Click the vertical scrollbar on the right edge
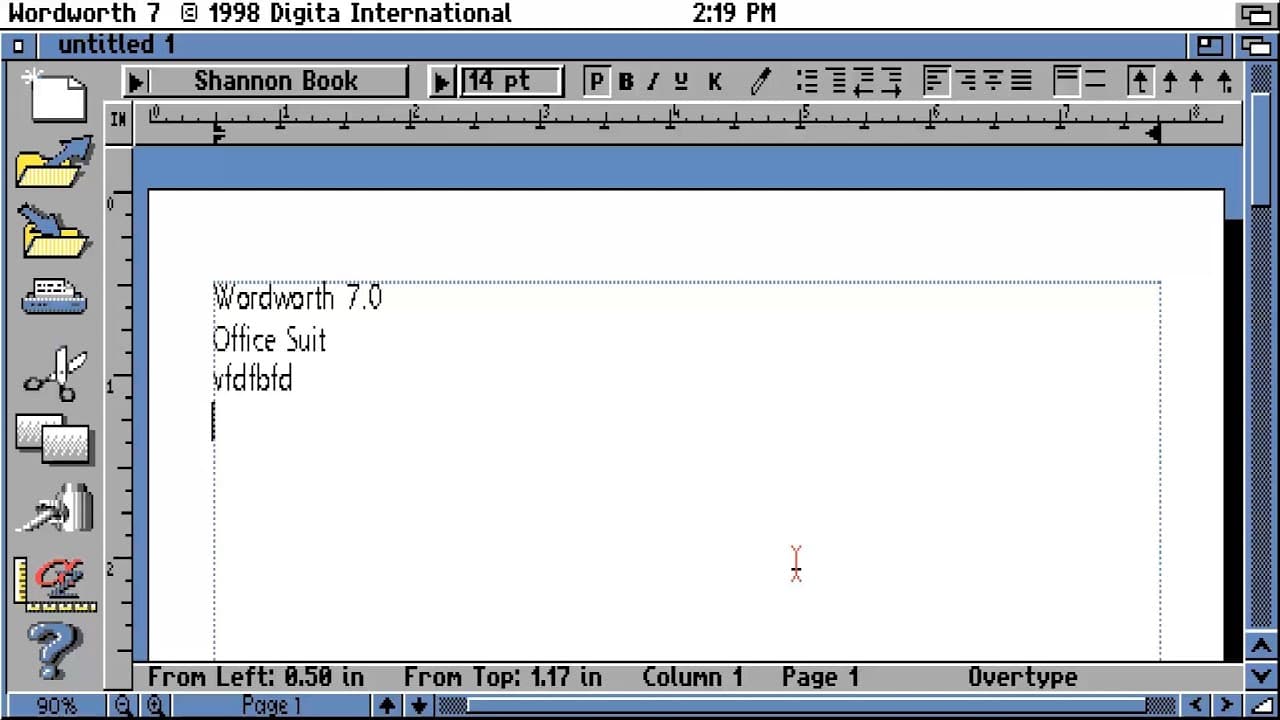 point(1259,345)
